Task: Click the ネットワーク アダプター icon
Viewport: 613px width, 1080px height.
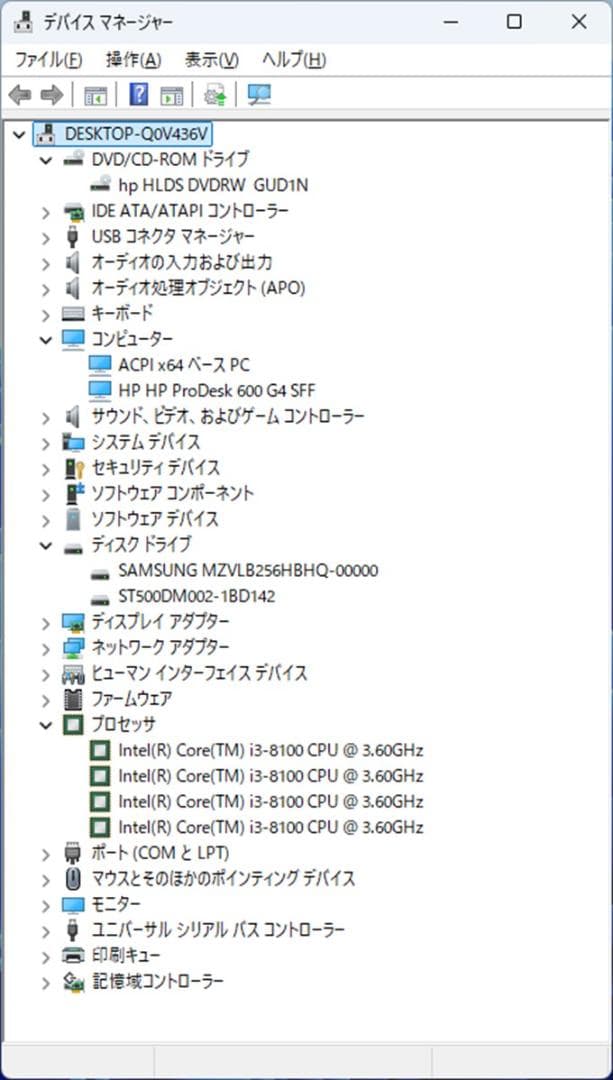Action: 74,648
